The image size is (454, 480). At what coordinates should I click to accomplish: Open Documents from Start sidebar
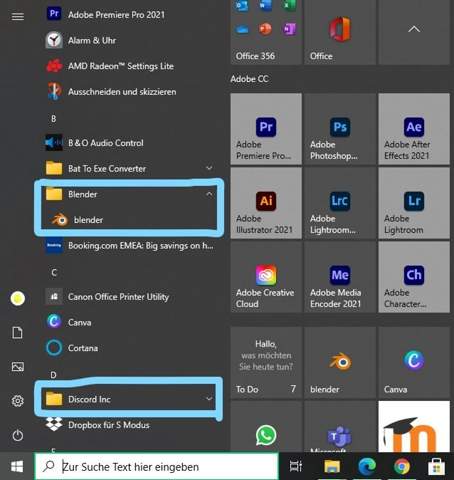(18, 333)
